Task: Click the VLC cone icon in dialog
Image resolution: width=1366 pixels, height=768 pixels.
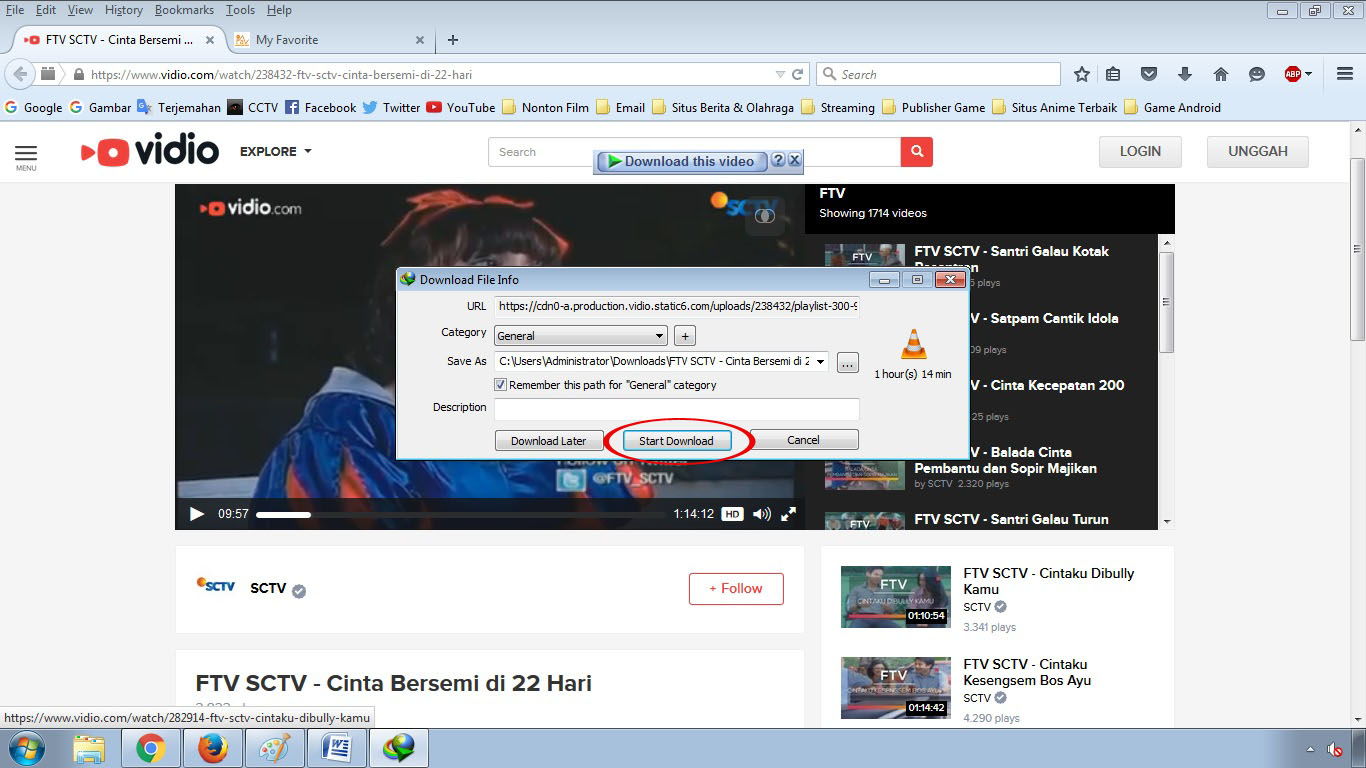Action: [x=913, y=344]
